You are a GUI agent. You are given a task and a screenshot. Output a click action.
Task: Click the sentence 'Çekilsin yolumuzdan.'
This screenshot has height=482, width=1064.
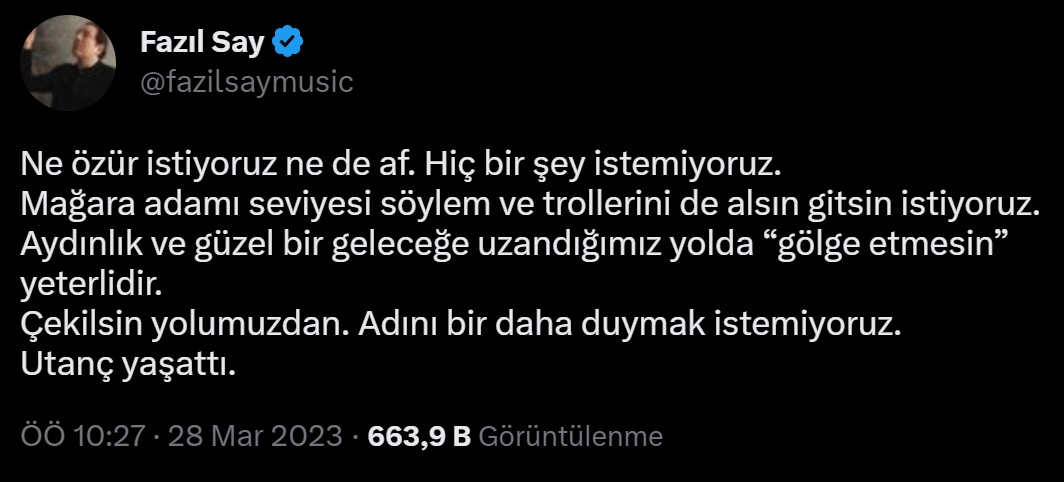(x=185, y=325)
